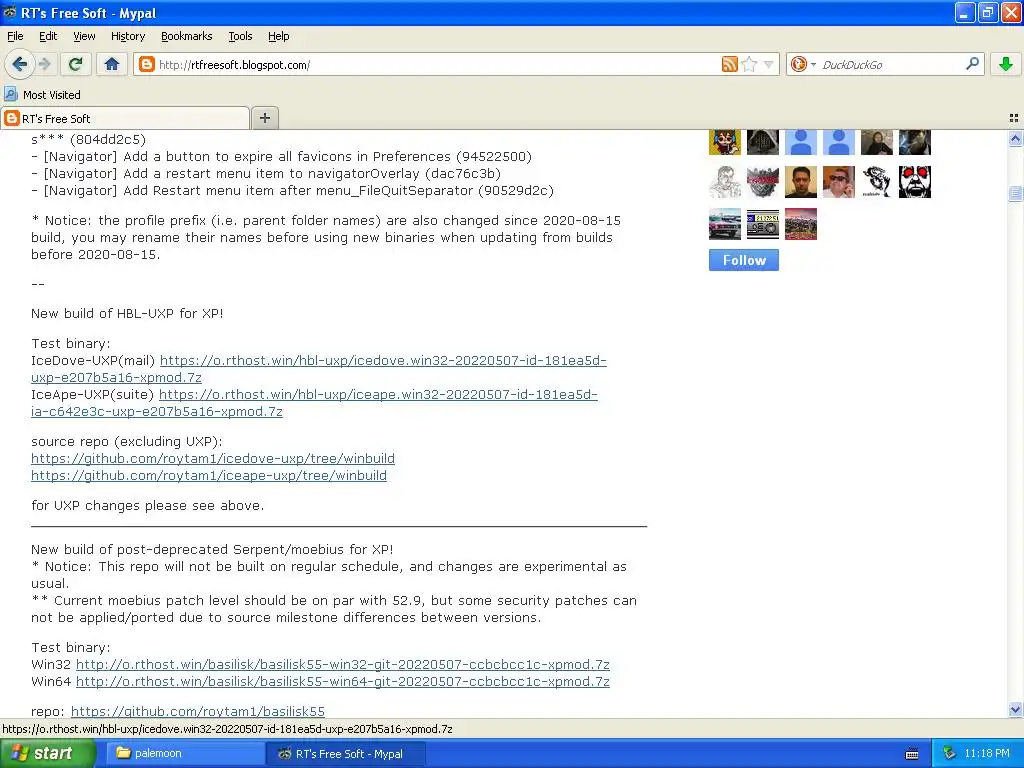Select the RT's Free Soft tab
The image size is (1024, 768).
coord(125,118)
